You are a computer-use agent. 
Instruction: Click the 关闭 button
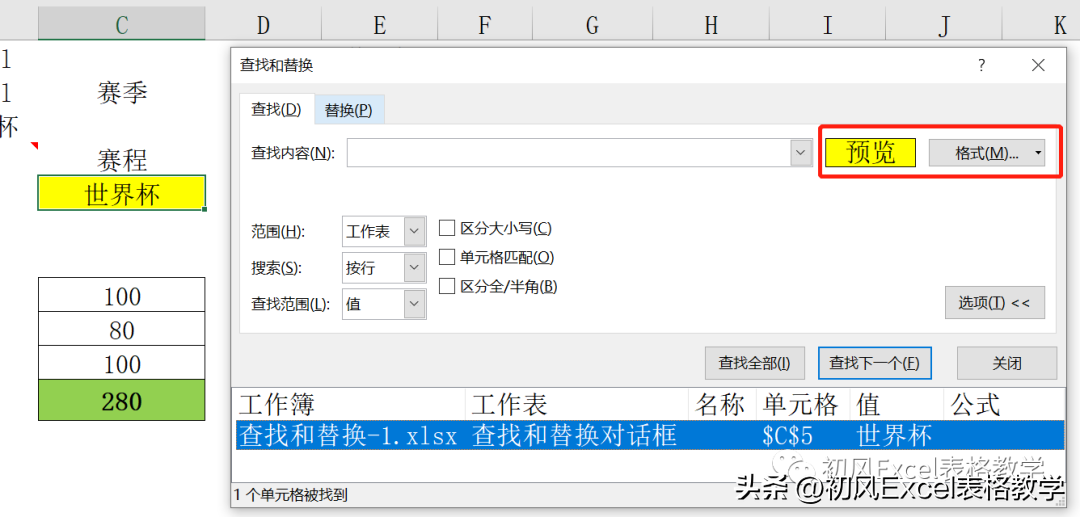coord(1006,363)
